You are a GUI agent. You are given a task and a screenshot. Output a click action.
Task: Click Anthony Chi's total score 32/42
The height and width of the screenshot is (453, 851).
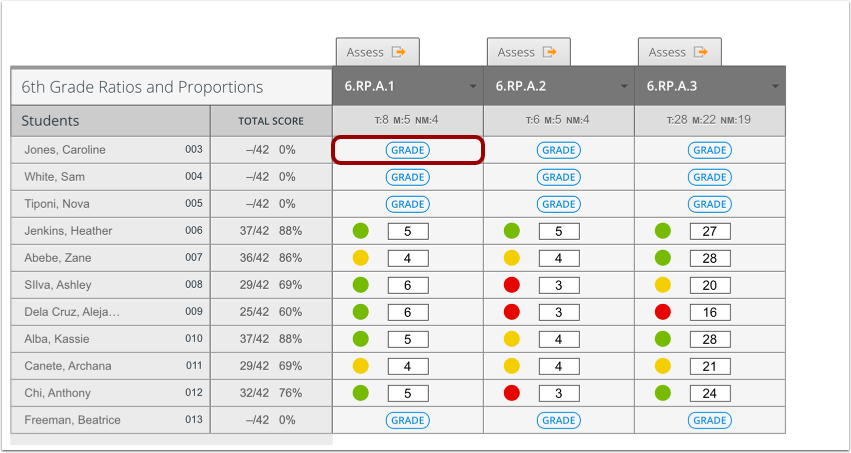(254, 393)
